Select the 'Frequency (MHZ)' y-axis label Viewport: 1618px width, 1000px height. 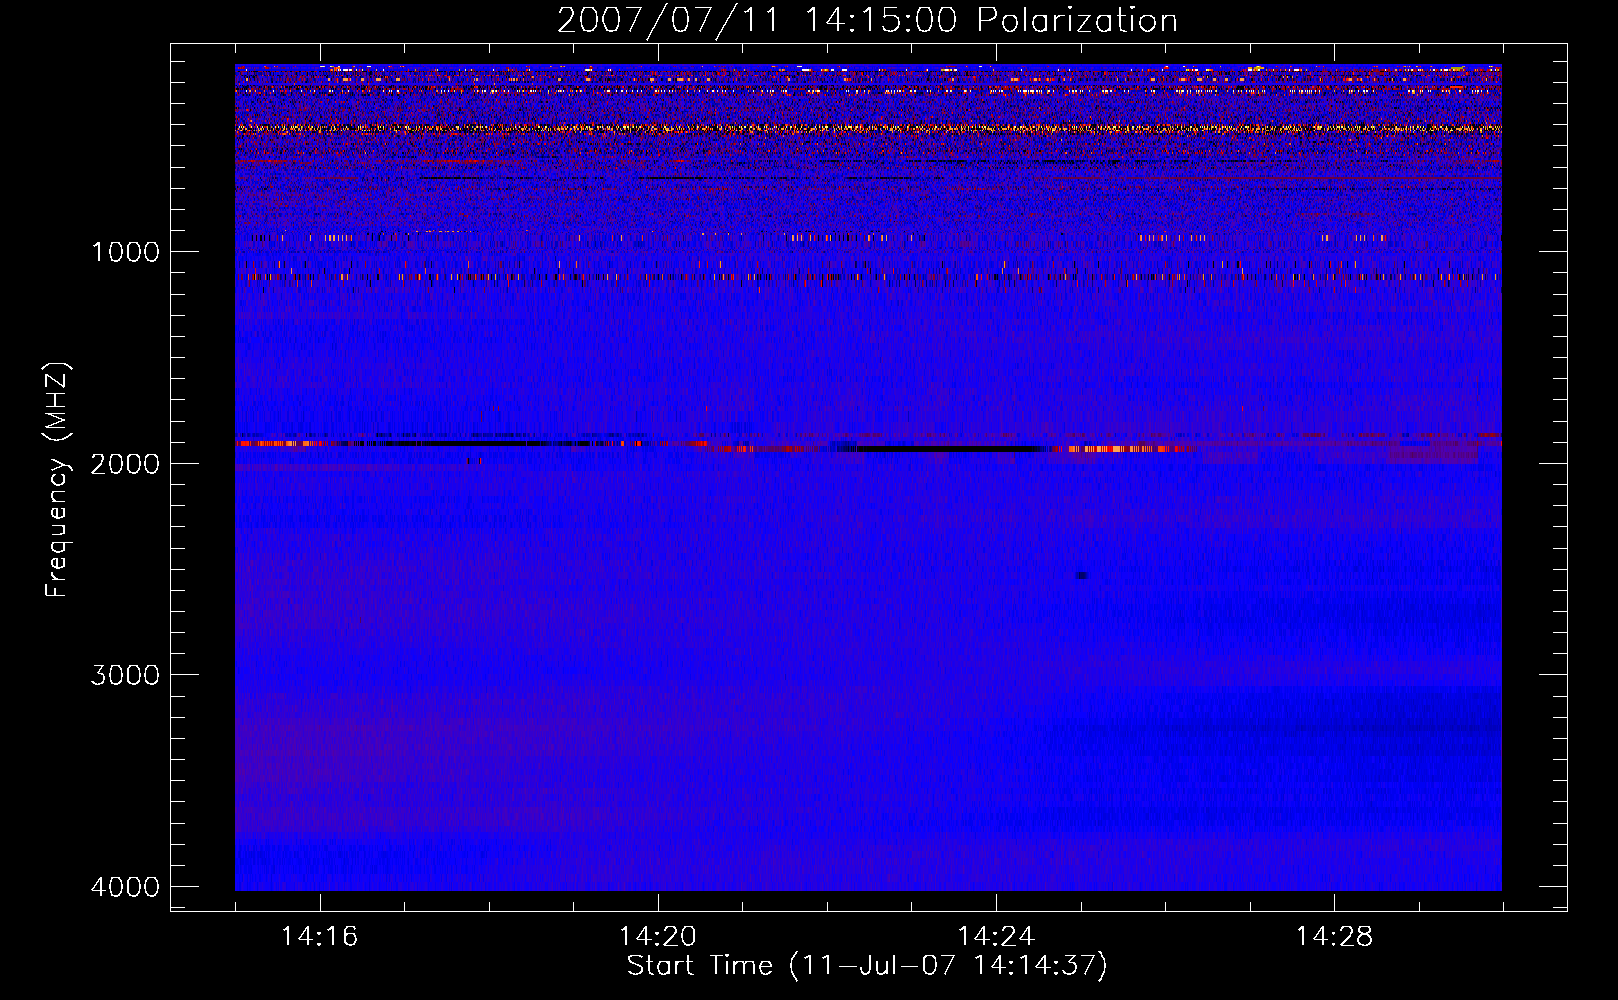point(57,480)
